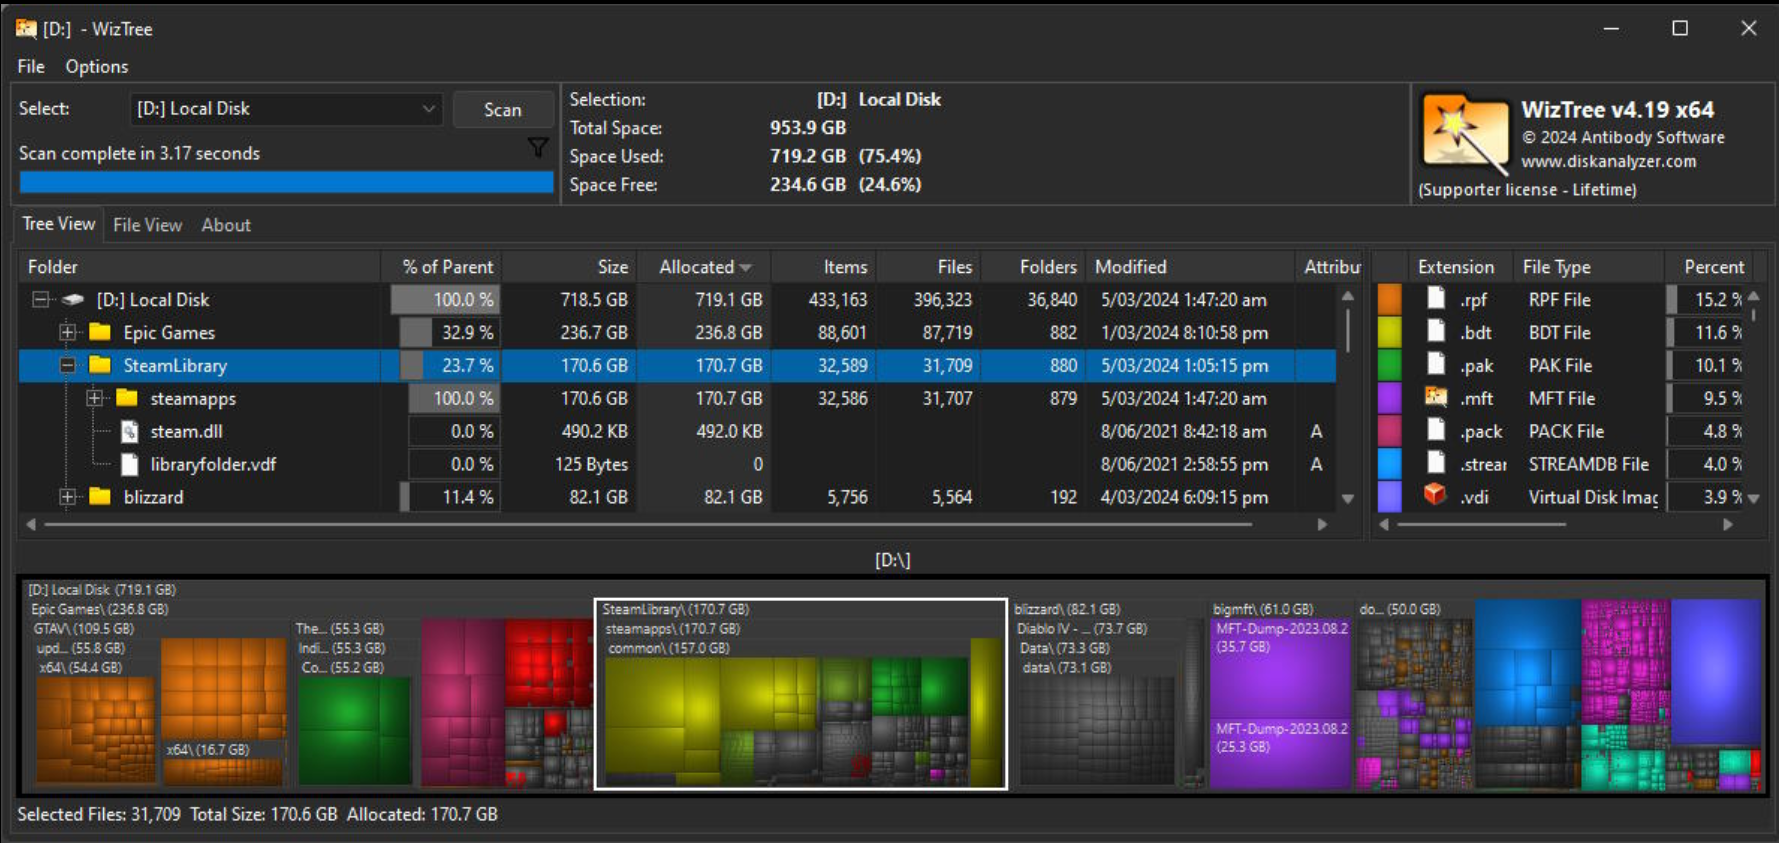The height and width of the screenshot is (843, 1779).
Task: Expand the blizzard folder node
Action: coord(67,497)
